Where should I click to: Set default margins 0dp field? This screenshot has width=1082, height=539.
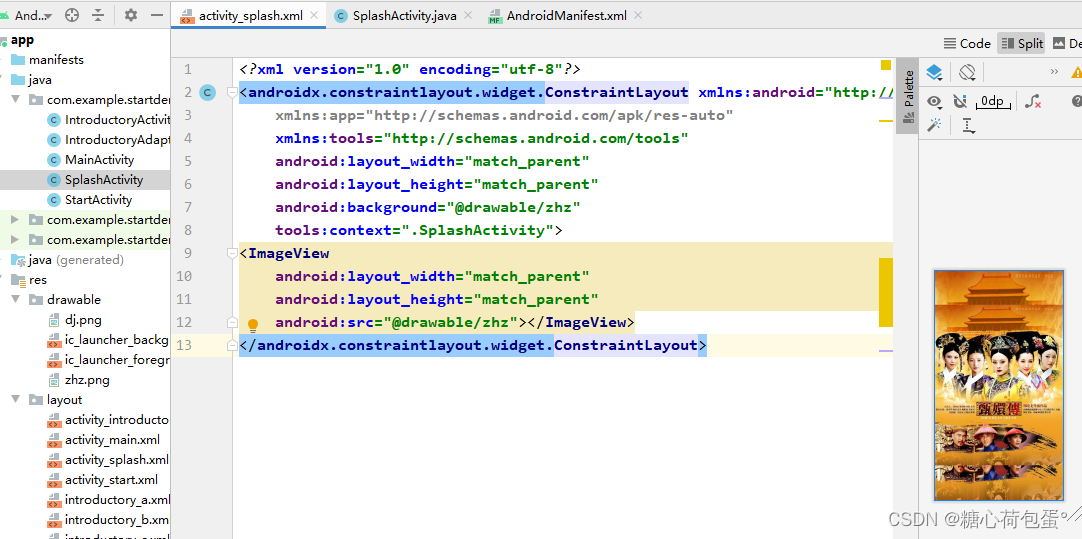(x=992, y=102)
